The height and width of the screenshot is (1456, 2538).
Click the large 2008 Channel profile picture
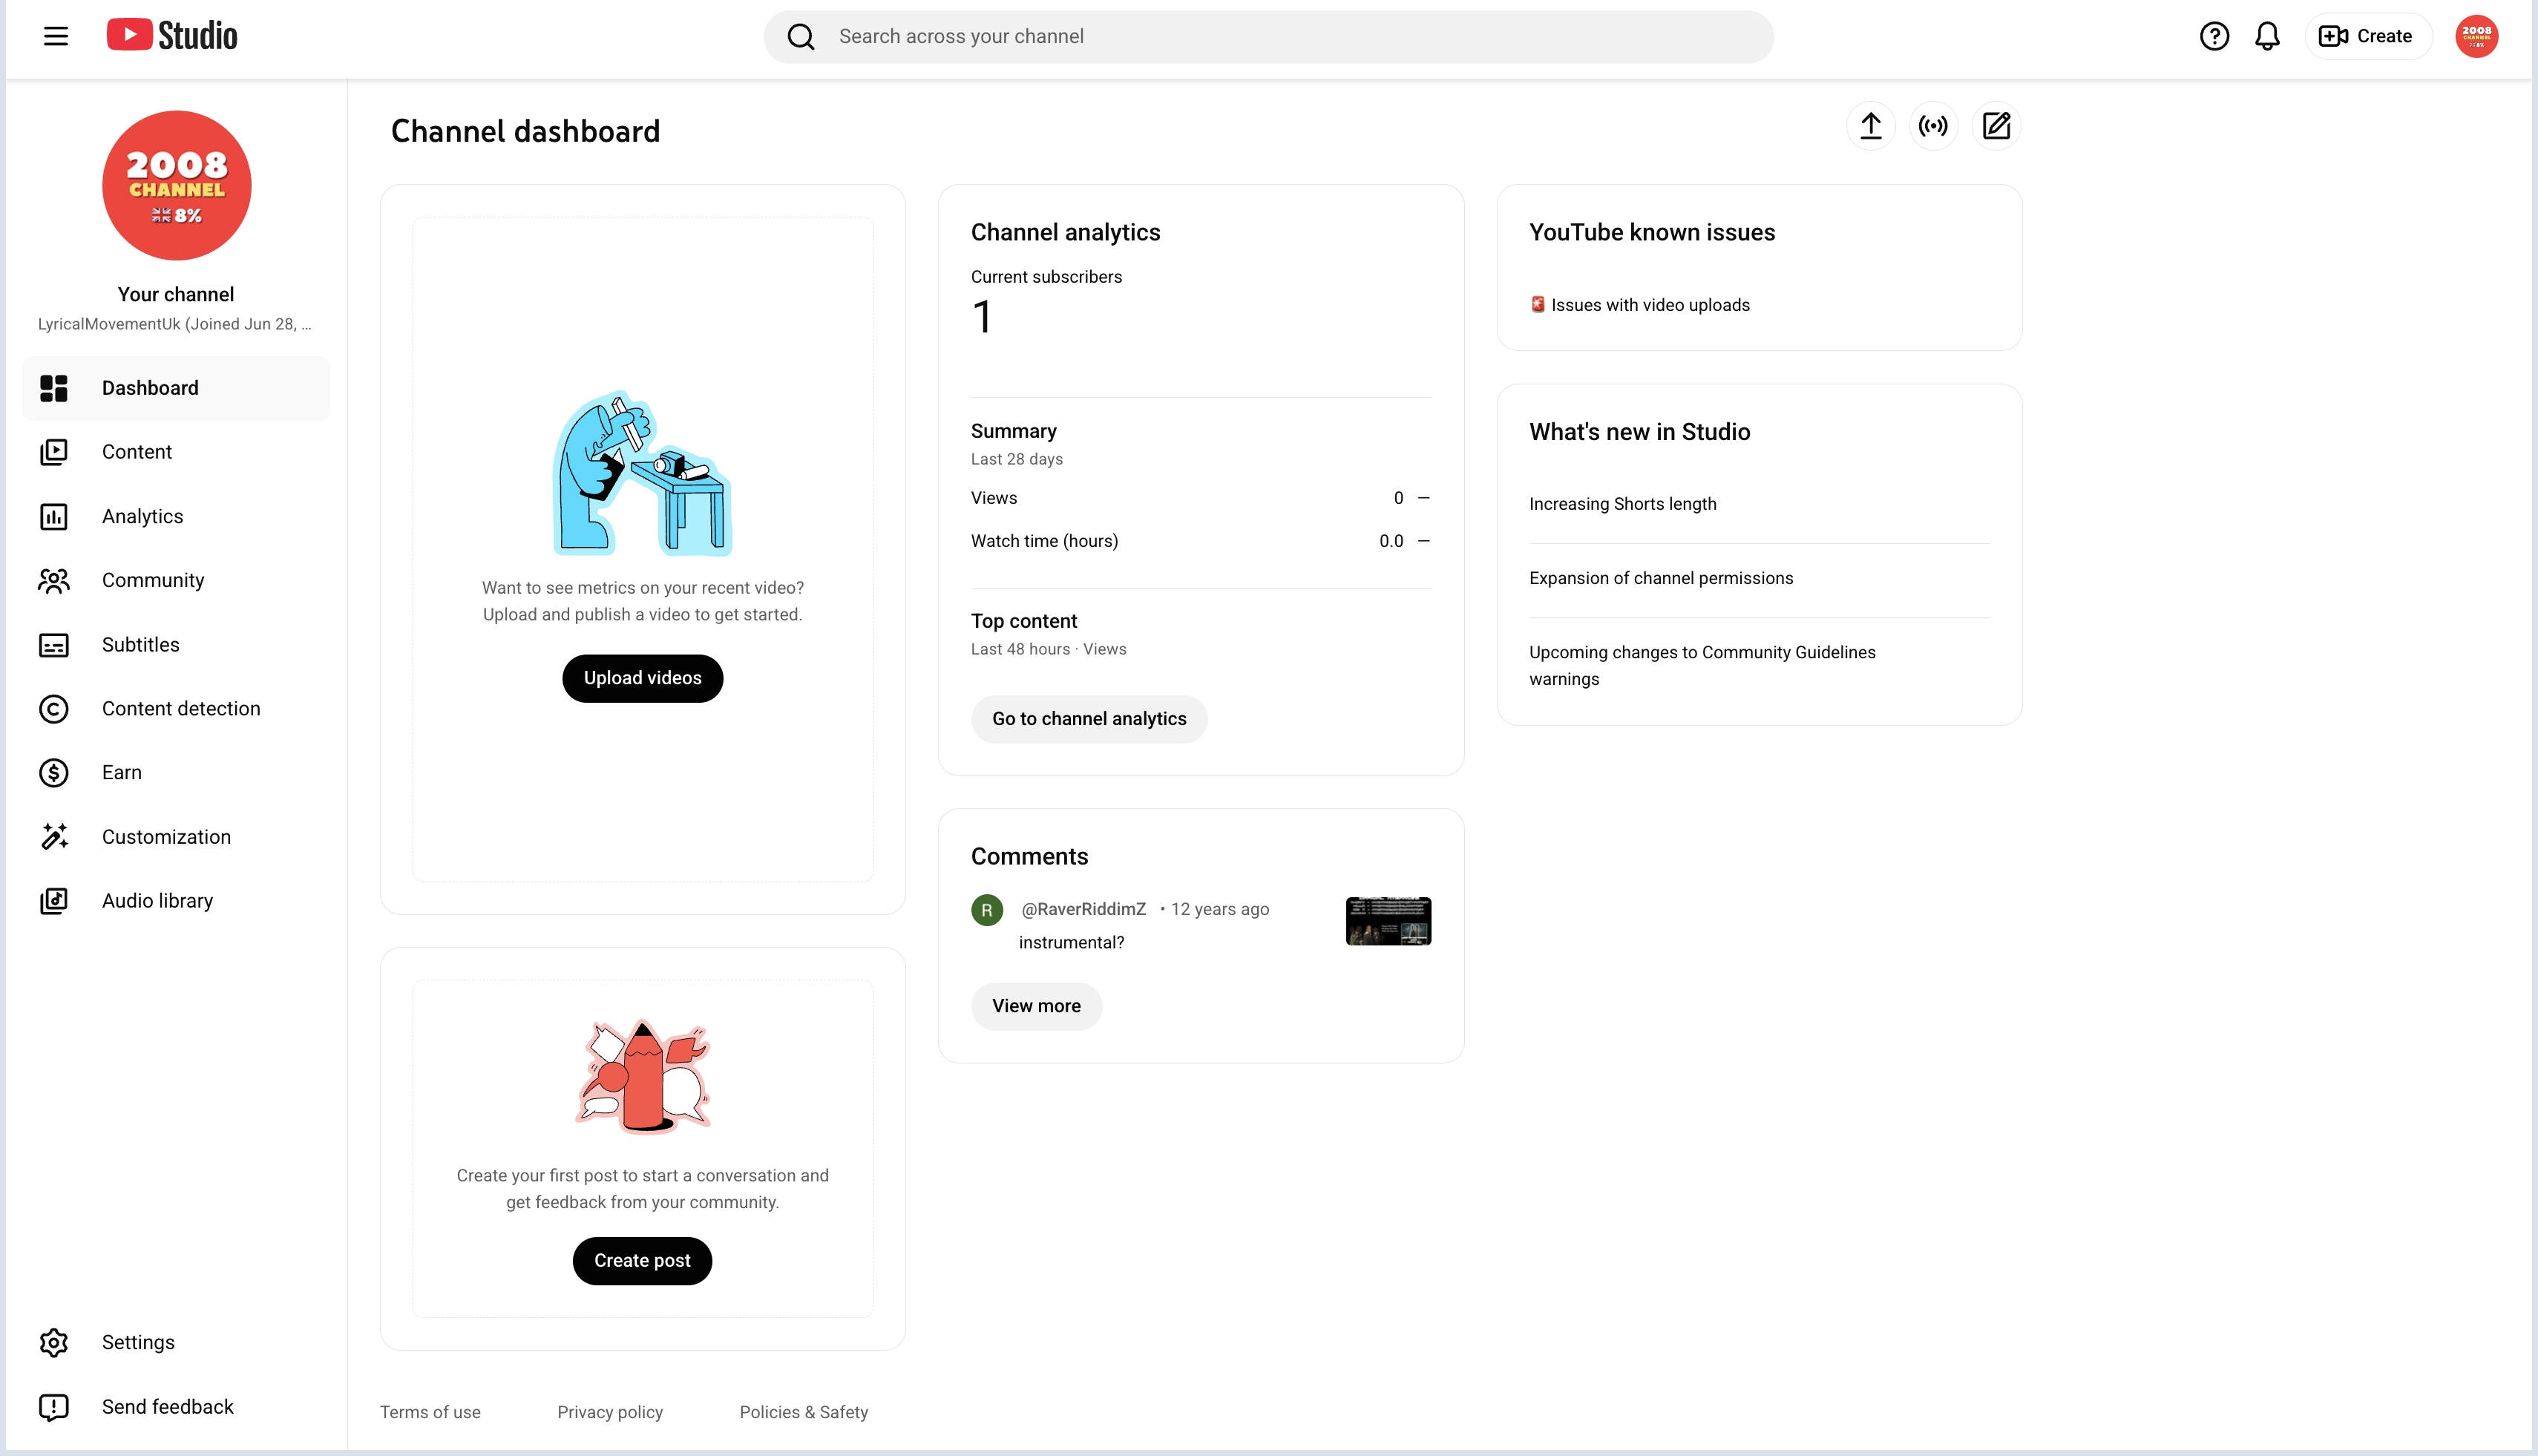tap(177, 185)
